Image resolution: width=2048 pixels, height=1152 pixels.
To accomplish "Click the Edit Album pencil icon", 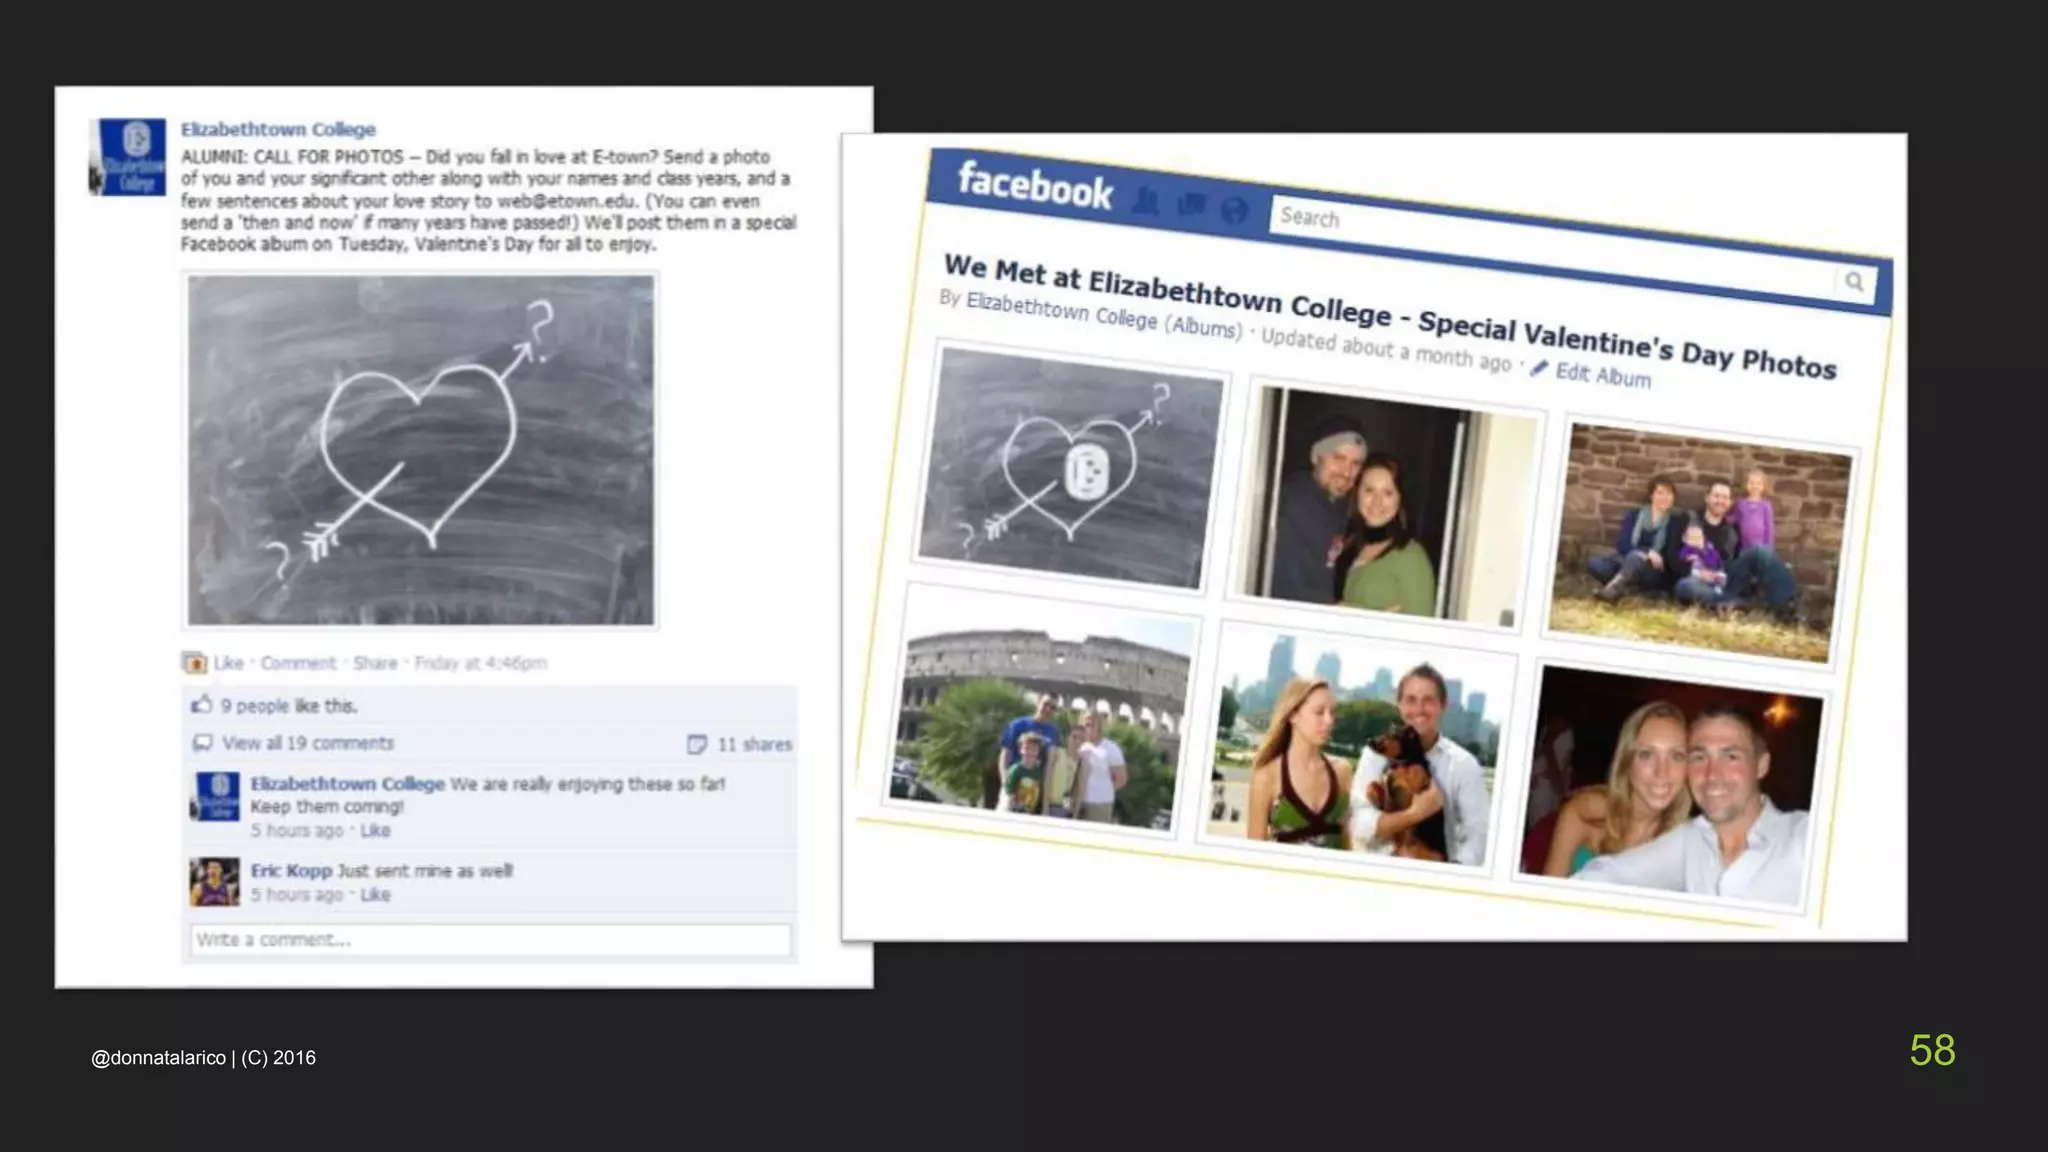I will click(1538, 369).
